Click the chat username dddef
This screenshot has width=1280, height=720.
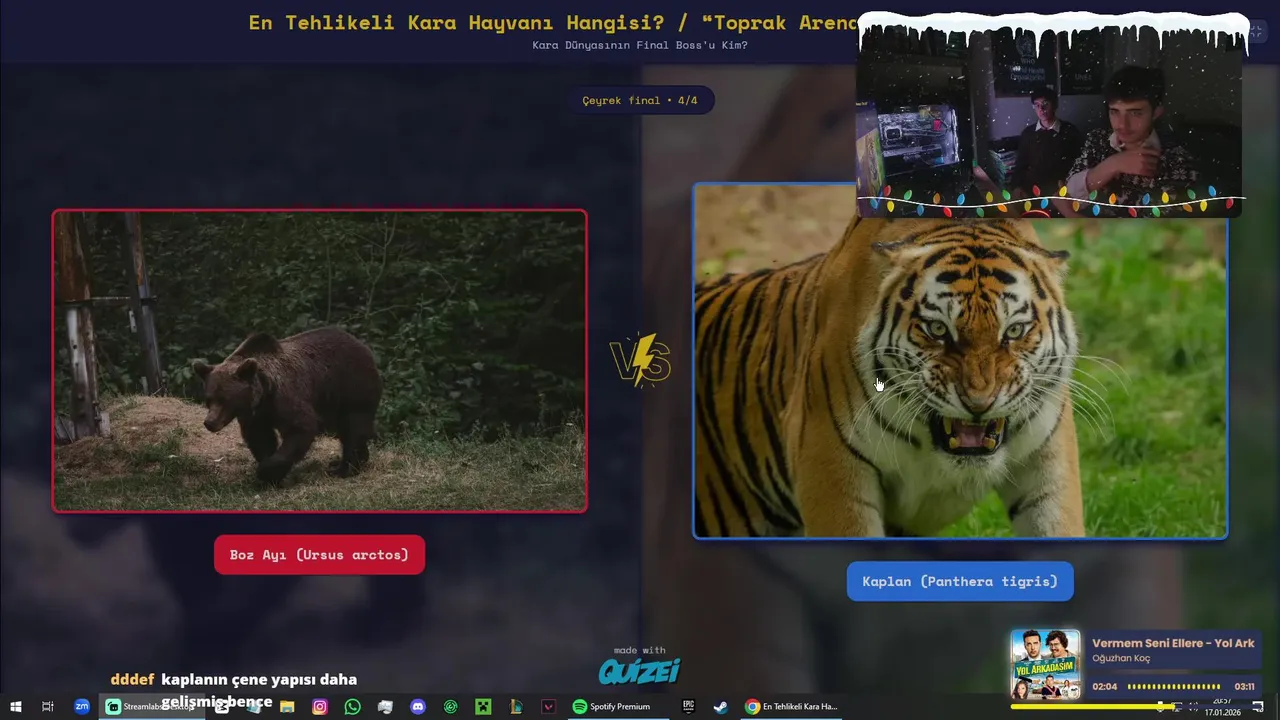(x=132, y=679)
